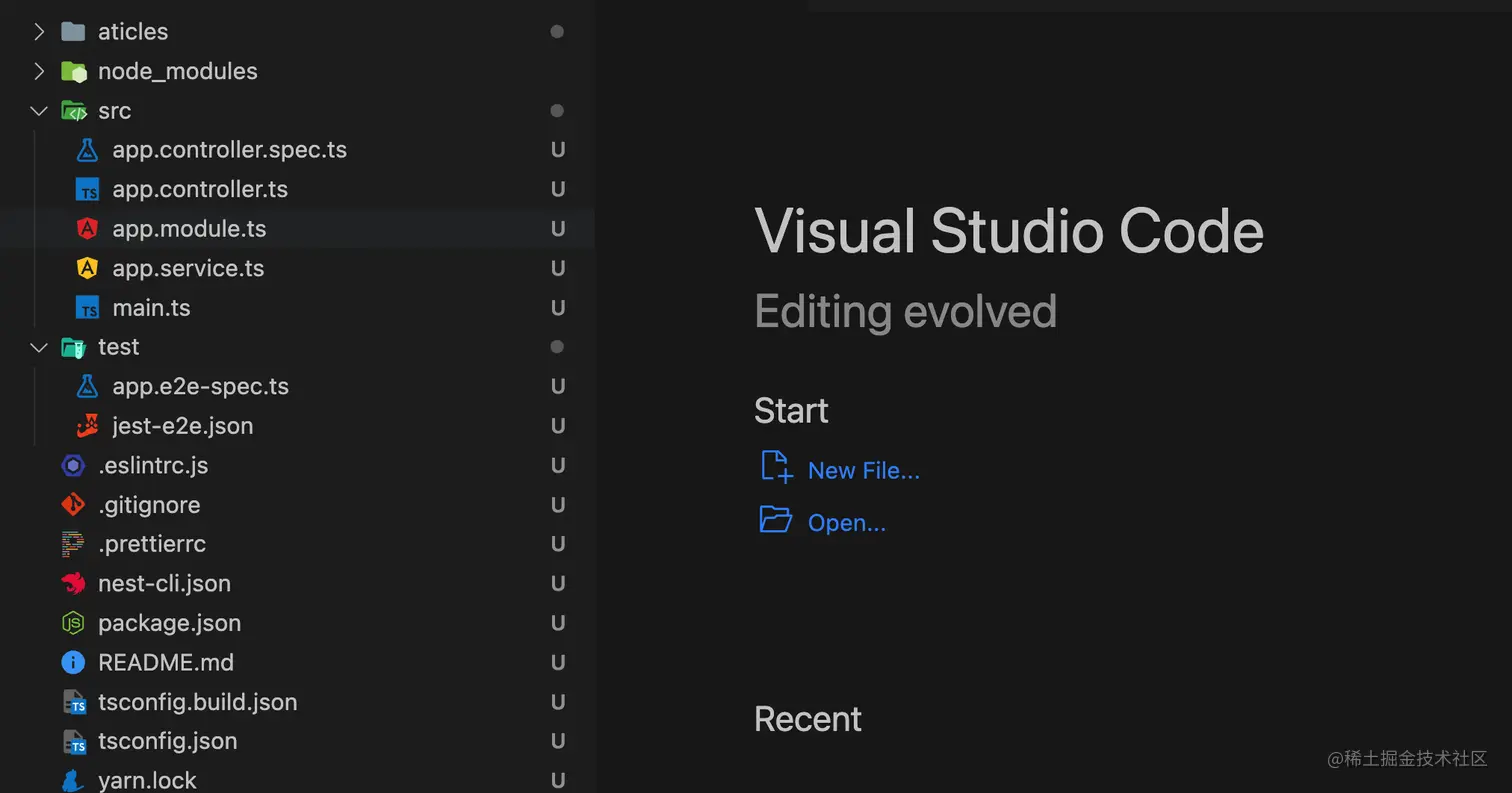Click the green node_modules folder icon
The image size is (1512, 793).
[x=73, y=71]
